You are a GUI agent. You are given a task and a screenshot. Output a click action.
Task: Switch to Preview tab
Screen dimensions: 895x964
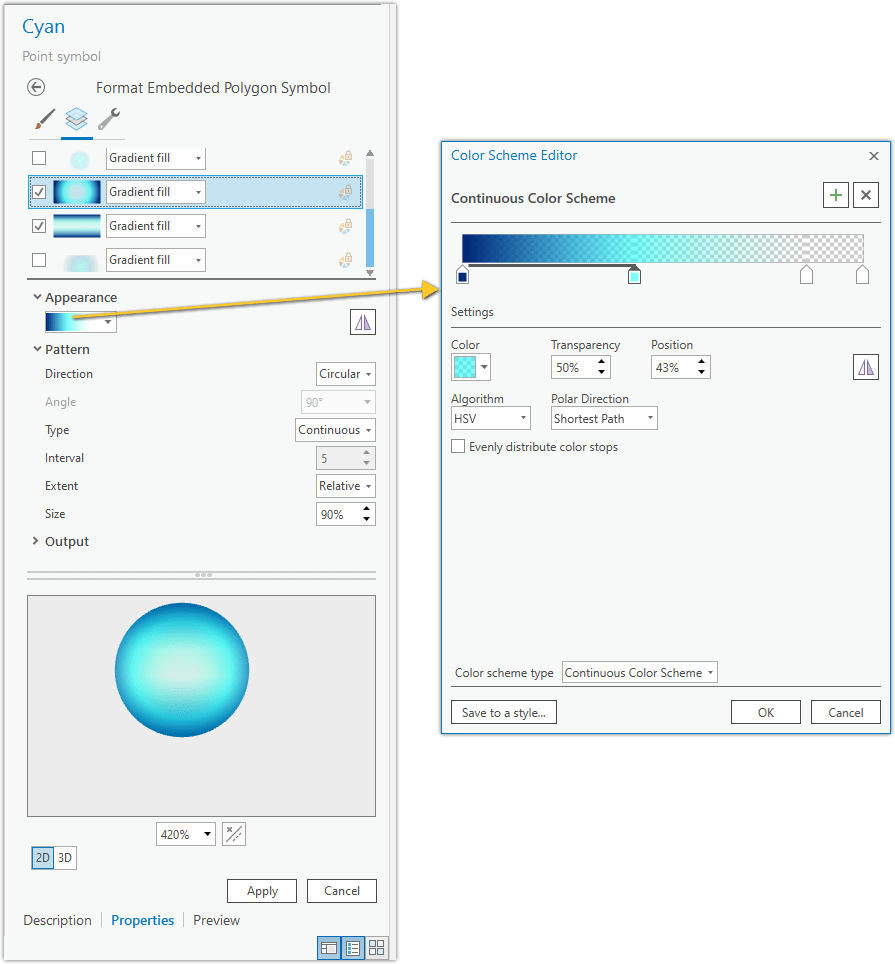pos(216,920)
